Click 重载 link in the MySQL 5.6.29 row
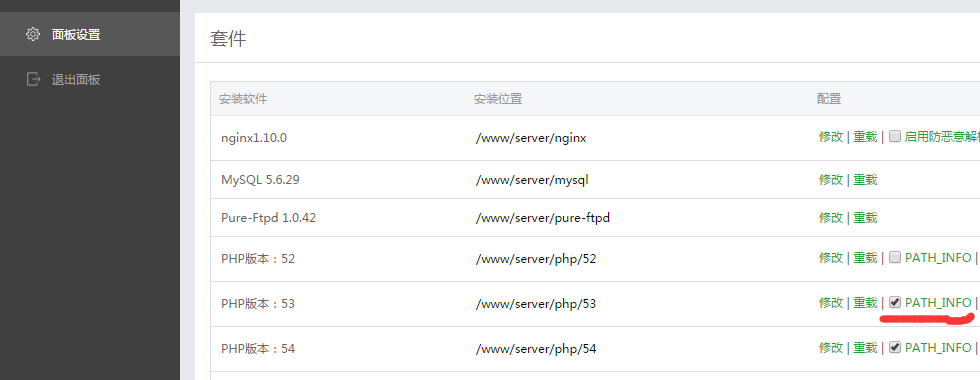980x380 pixels. pyautogui.click(x=866, y=180)
